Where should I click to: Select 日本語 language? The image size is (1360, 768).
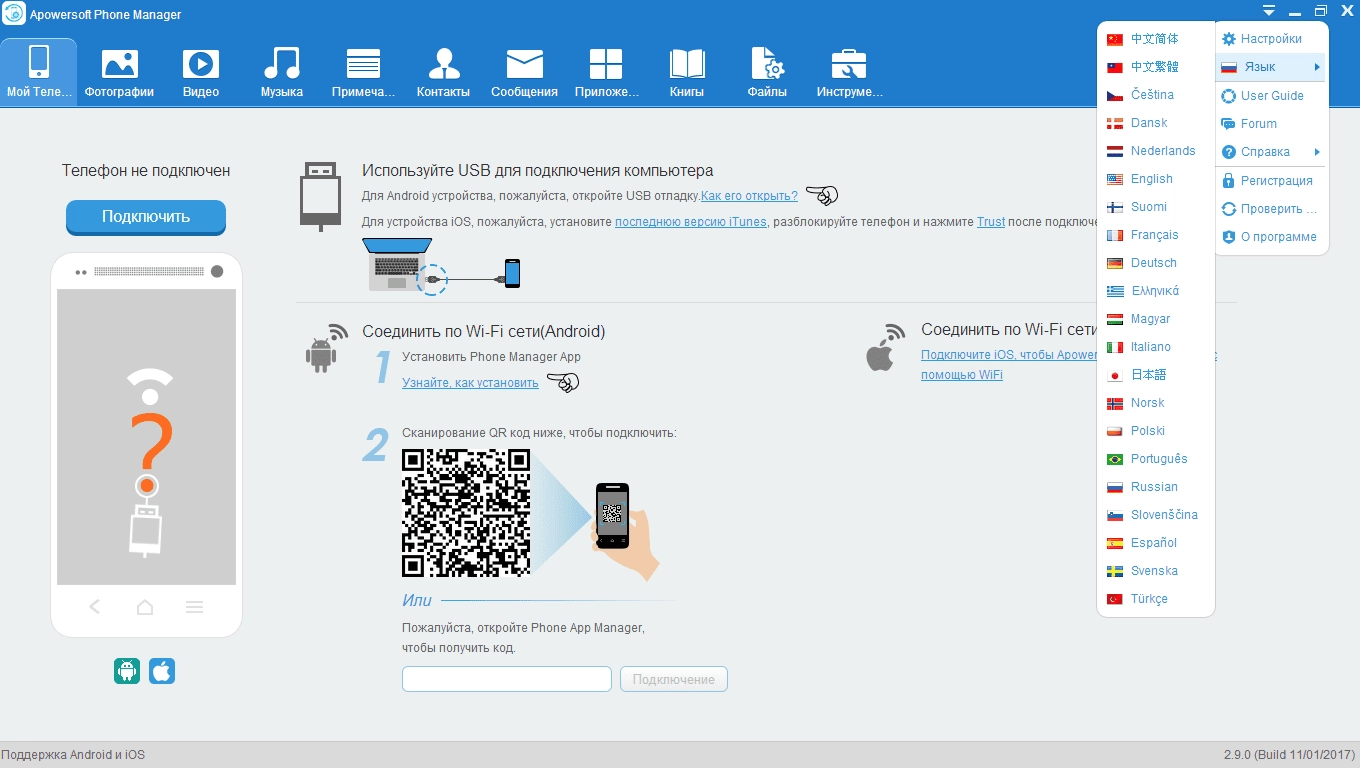[x=1155, y=375]
